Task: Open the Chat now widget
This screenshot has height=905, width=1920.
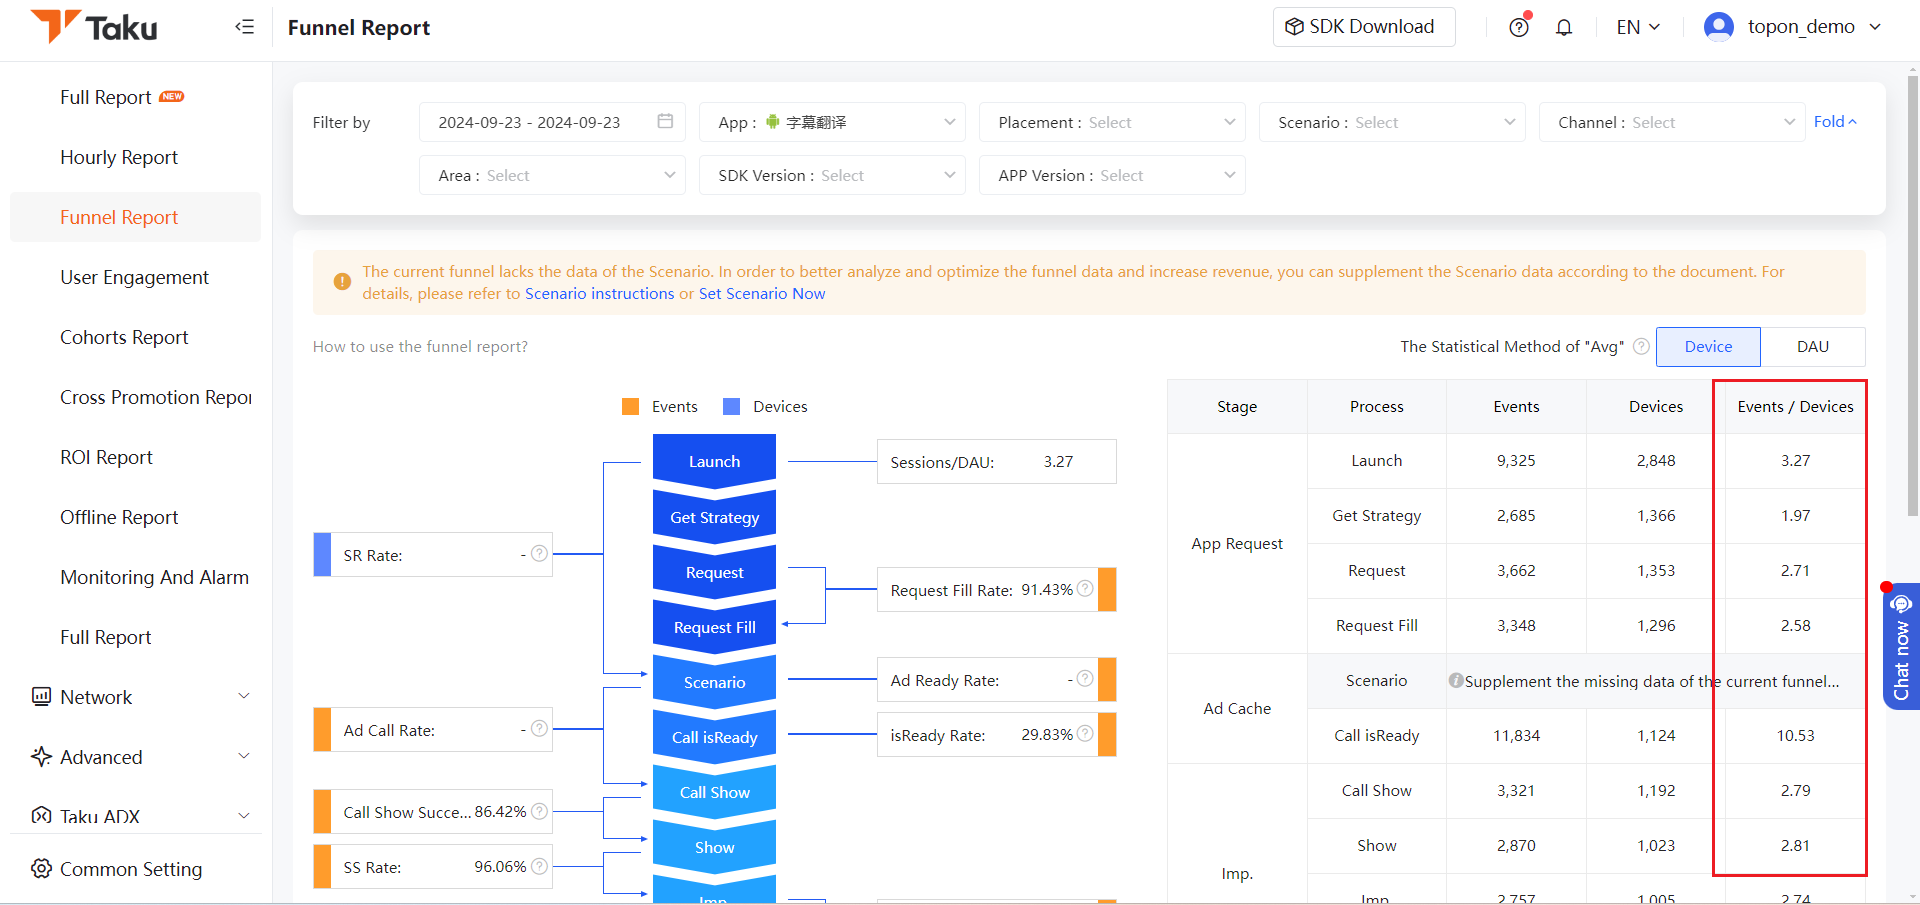Action: click(1901, 646)
